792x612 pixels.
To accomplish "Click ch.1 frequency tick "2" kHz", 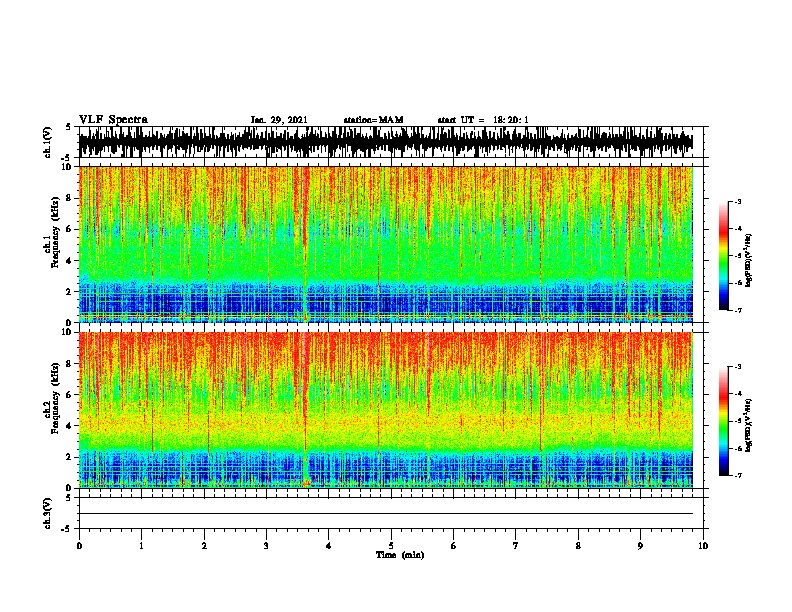I will coord(70,292).
